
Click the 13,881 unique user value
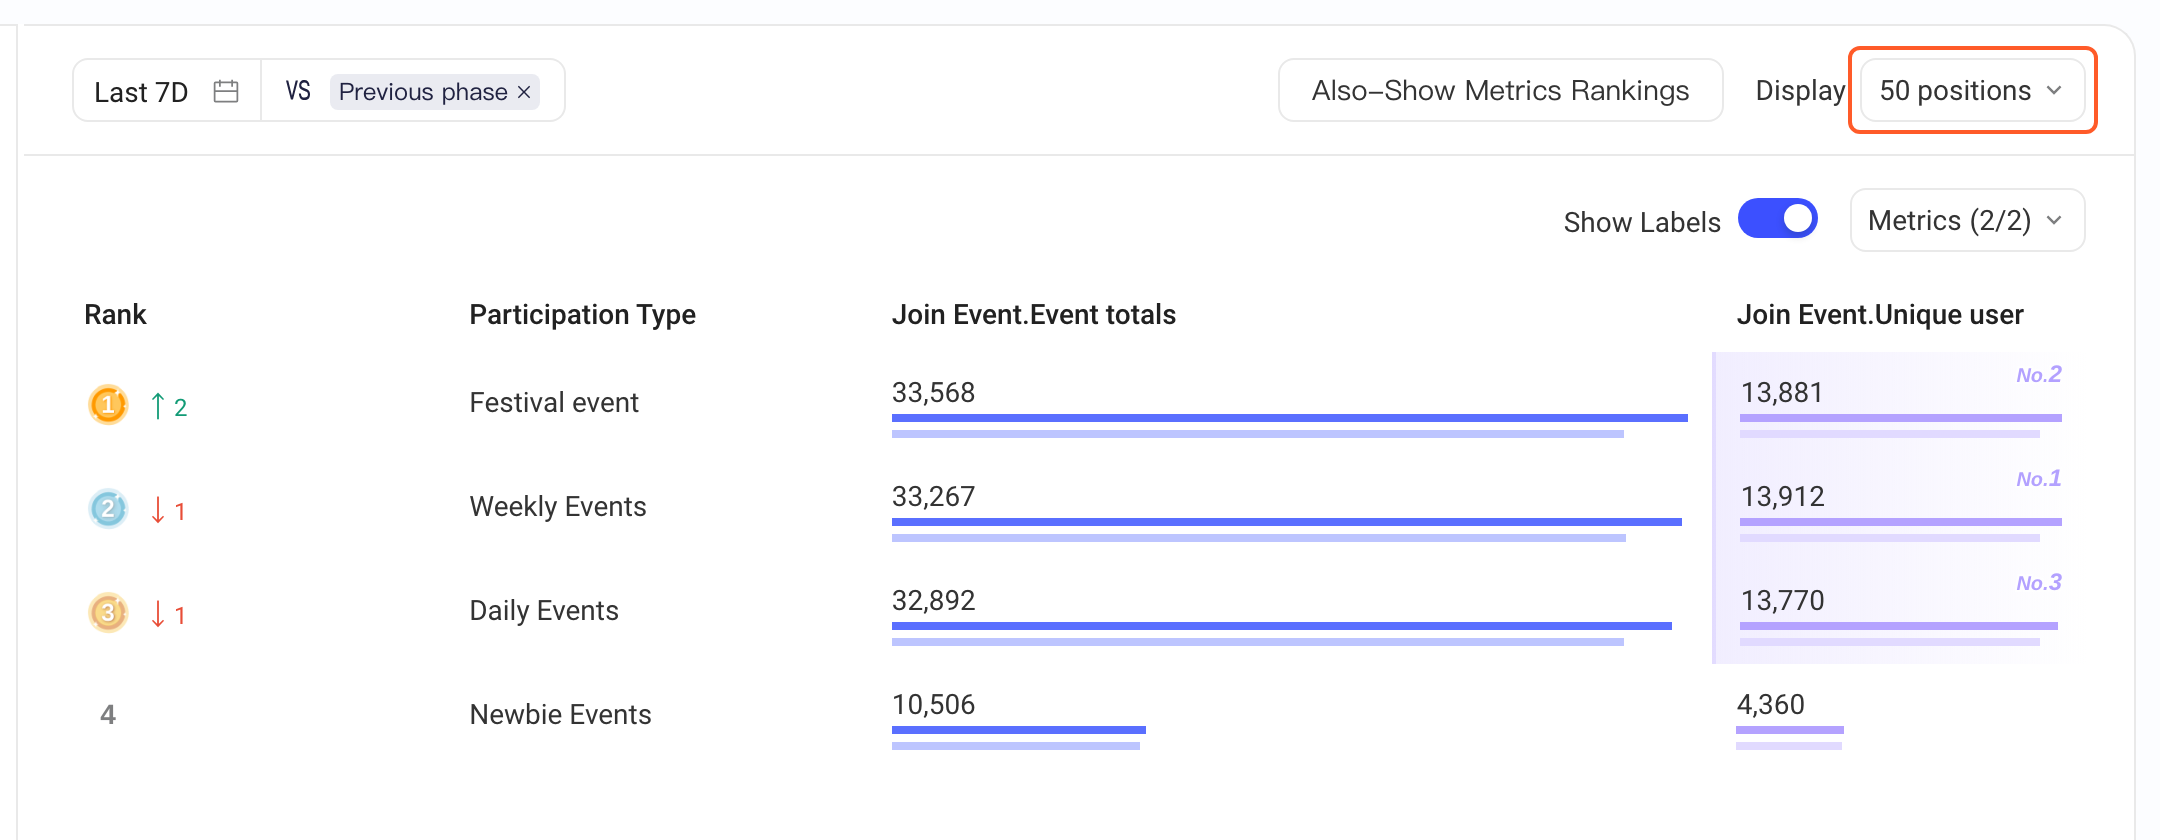pos(1782,392)
